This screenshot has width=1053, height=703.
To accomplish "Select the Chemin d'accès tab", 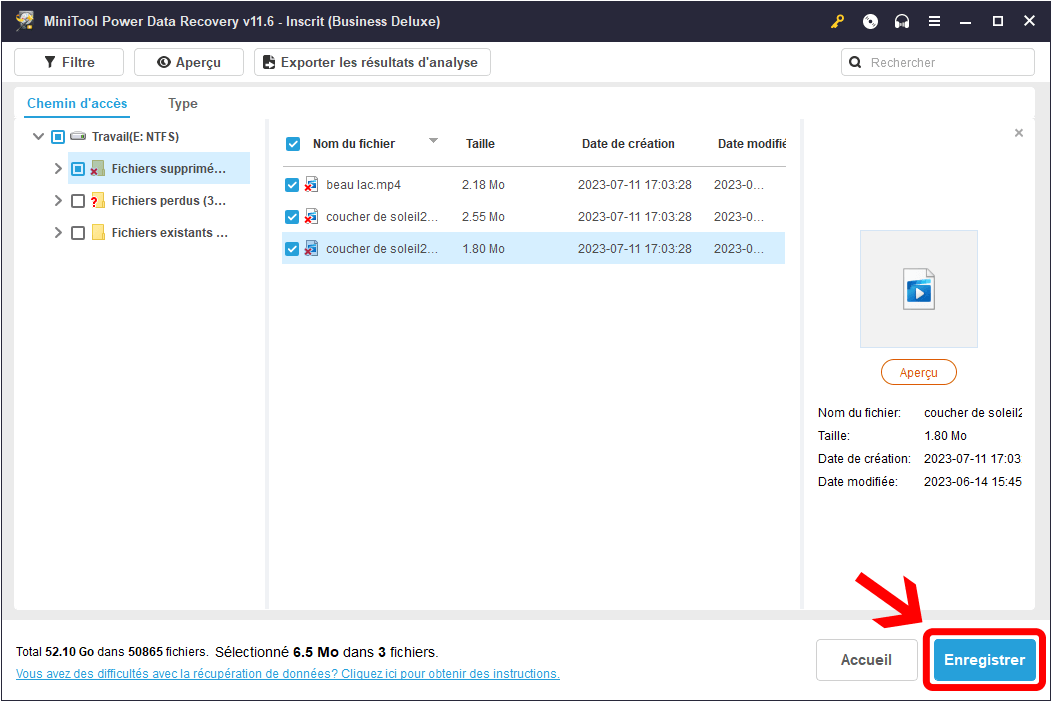I will [77, 104].
